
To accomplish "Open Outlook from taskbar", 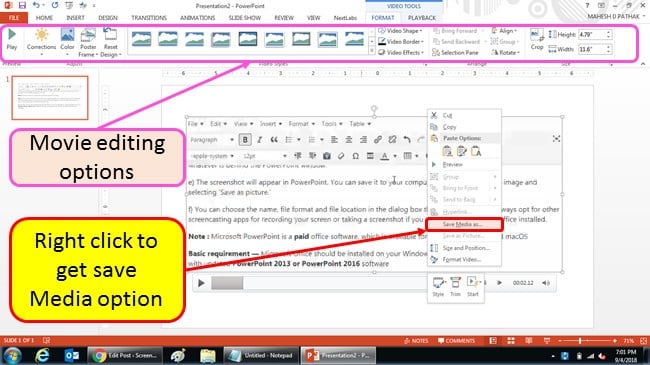I will tap(71, 356).
